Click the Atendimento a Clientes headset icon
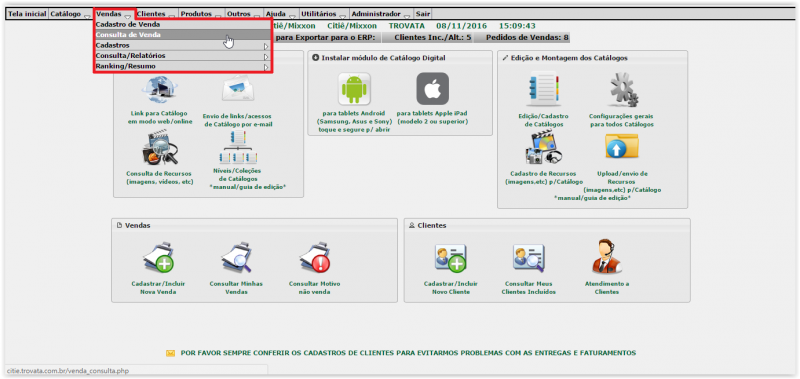 click(x=607, y=257)
